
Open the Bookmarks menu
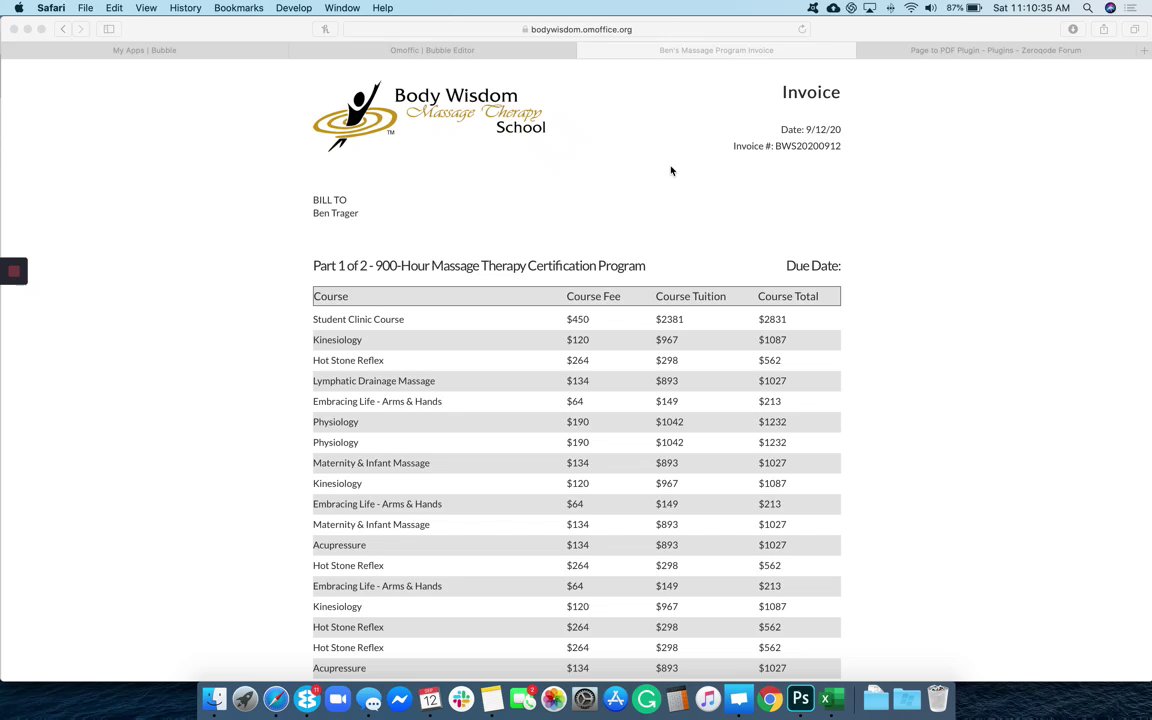click(x=239, y=8)
